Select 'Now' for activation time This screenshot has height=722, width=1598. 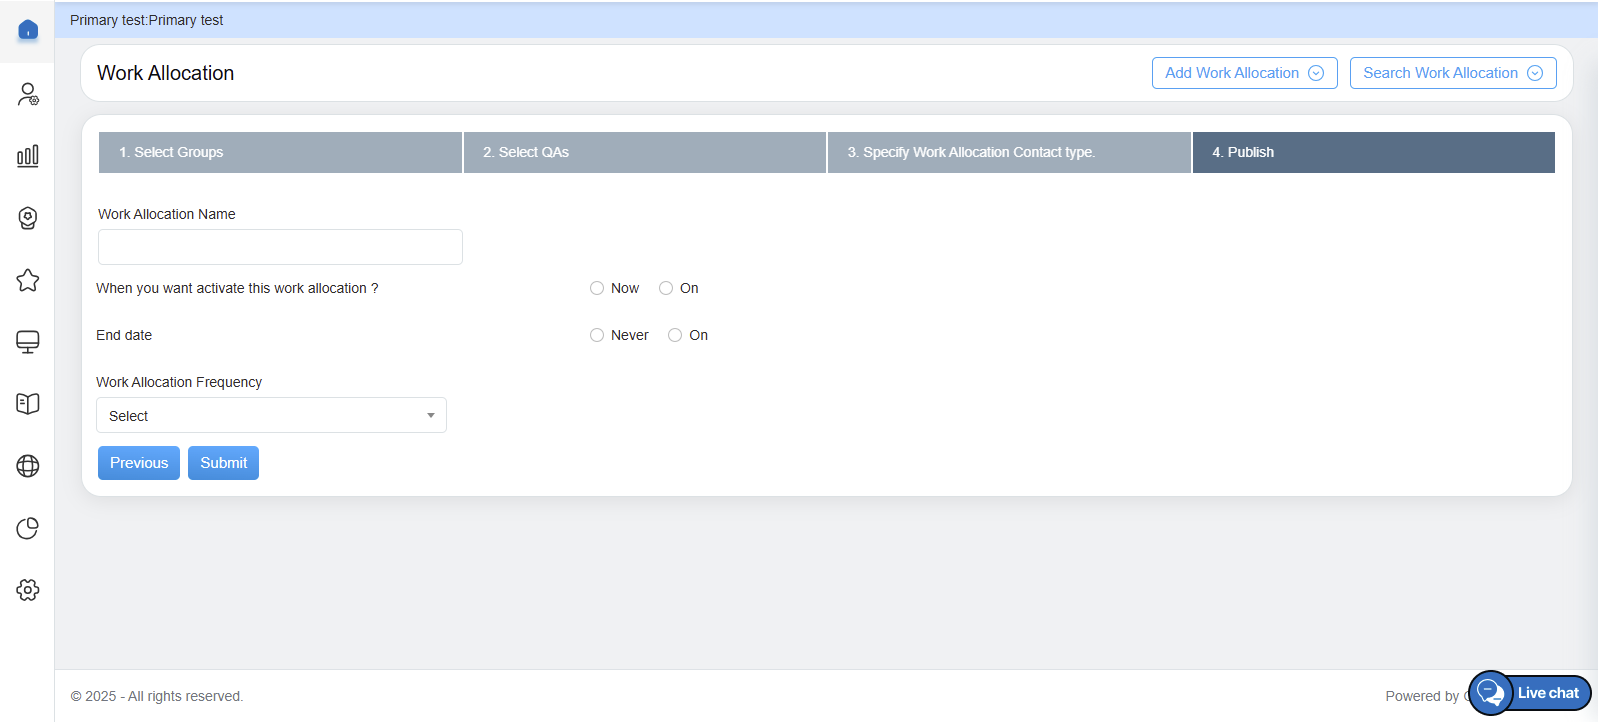point(597,288)
